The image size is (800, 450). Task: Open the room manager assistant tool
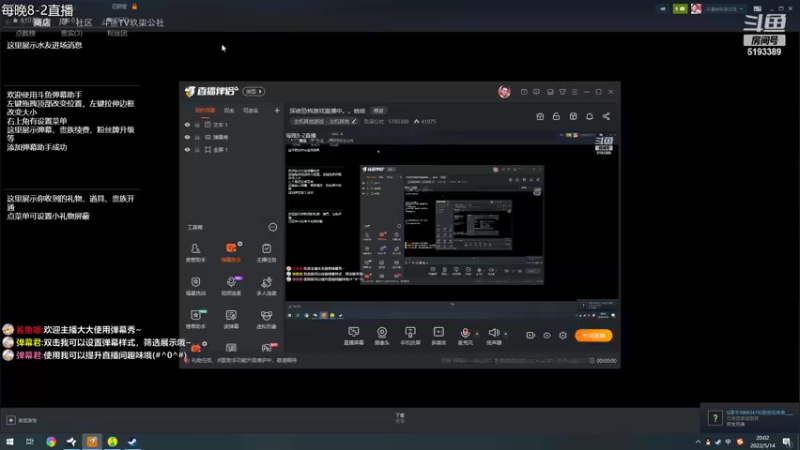(x=195, y=252)
